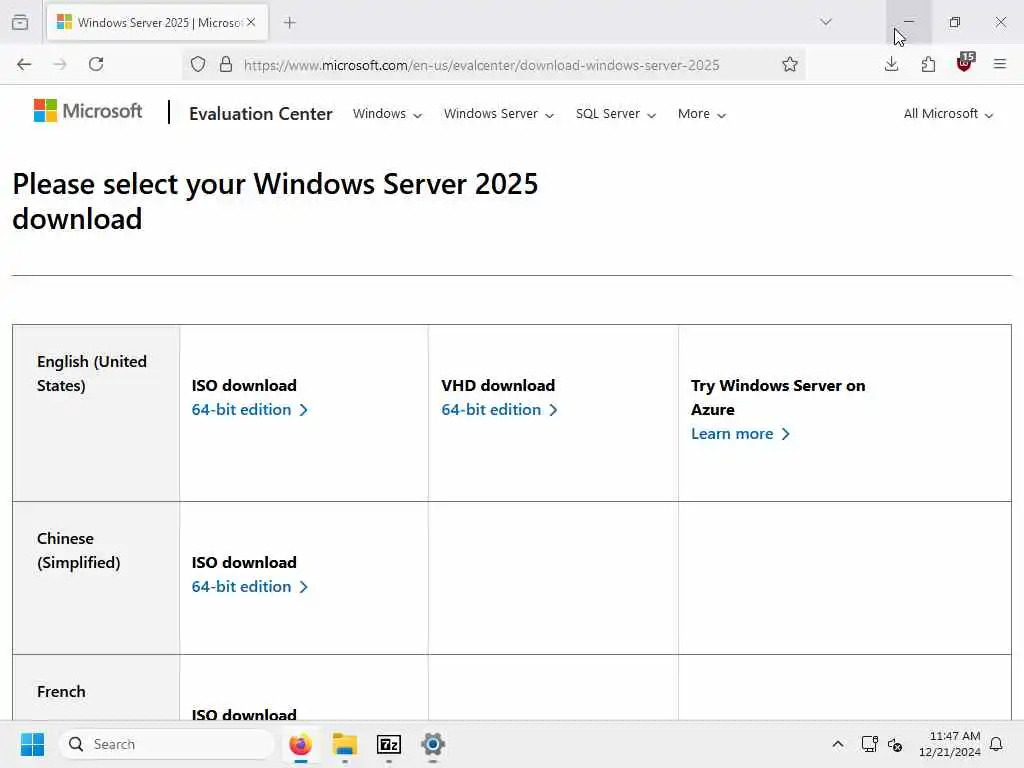Download Chinese Simplified ISO 64-bit edition
Screen dimensions: 1024x768
tap(249, 586)
